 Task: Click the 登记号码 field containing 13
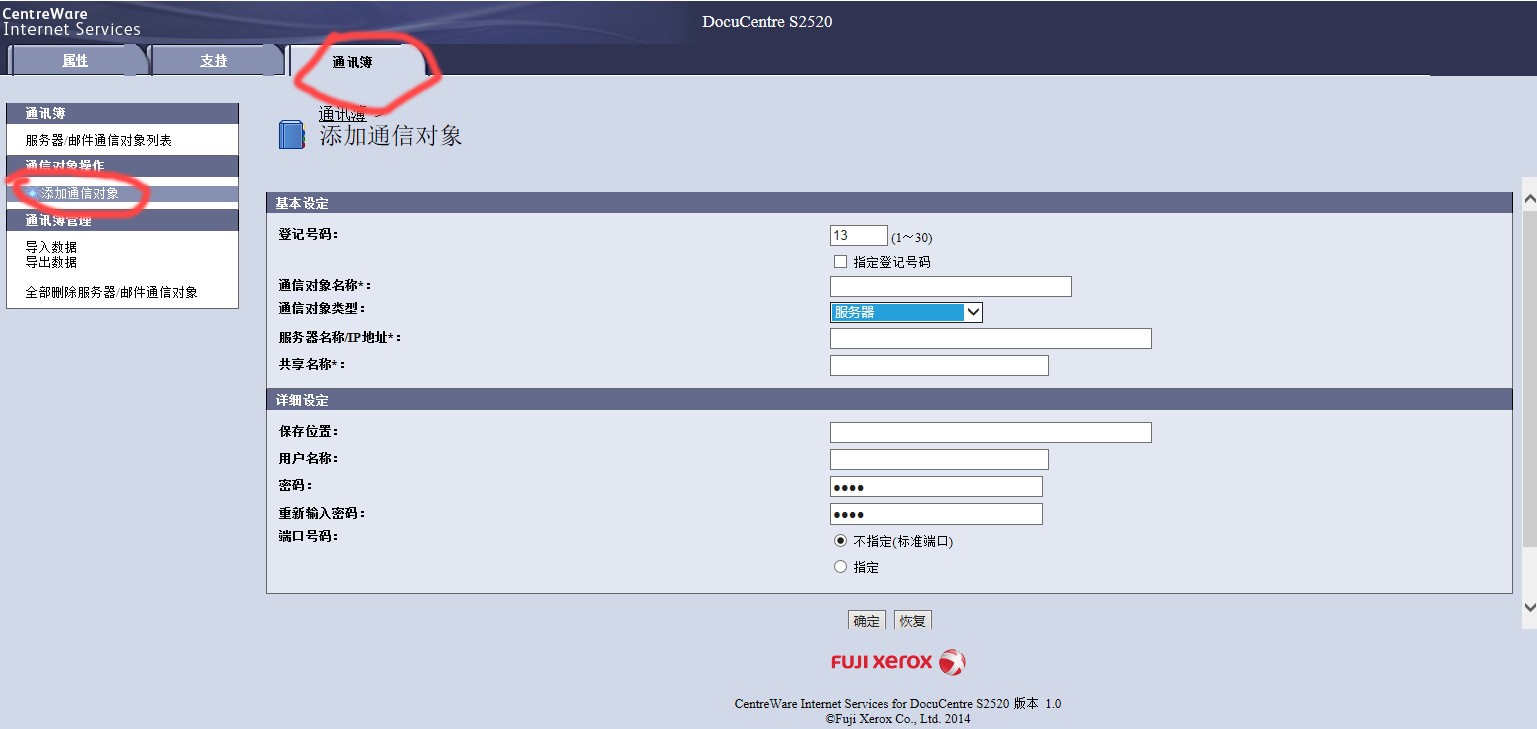(859, 235)
